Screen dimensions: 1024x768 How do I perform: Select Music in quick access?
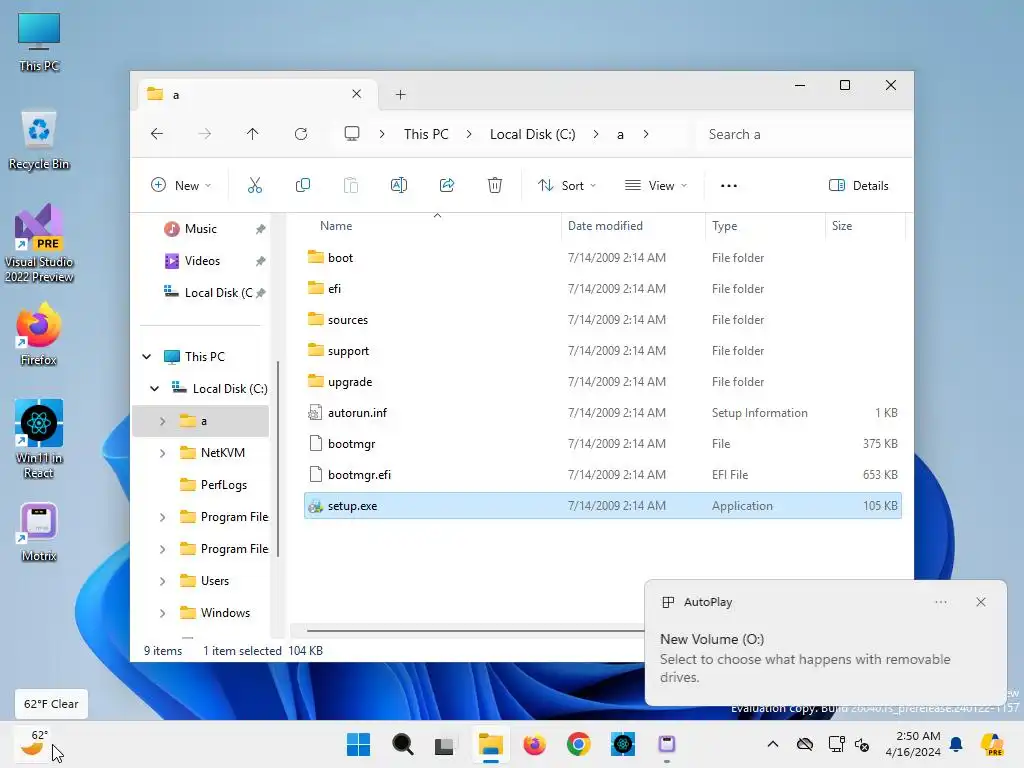pos(200,229)
